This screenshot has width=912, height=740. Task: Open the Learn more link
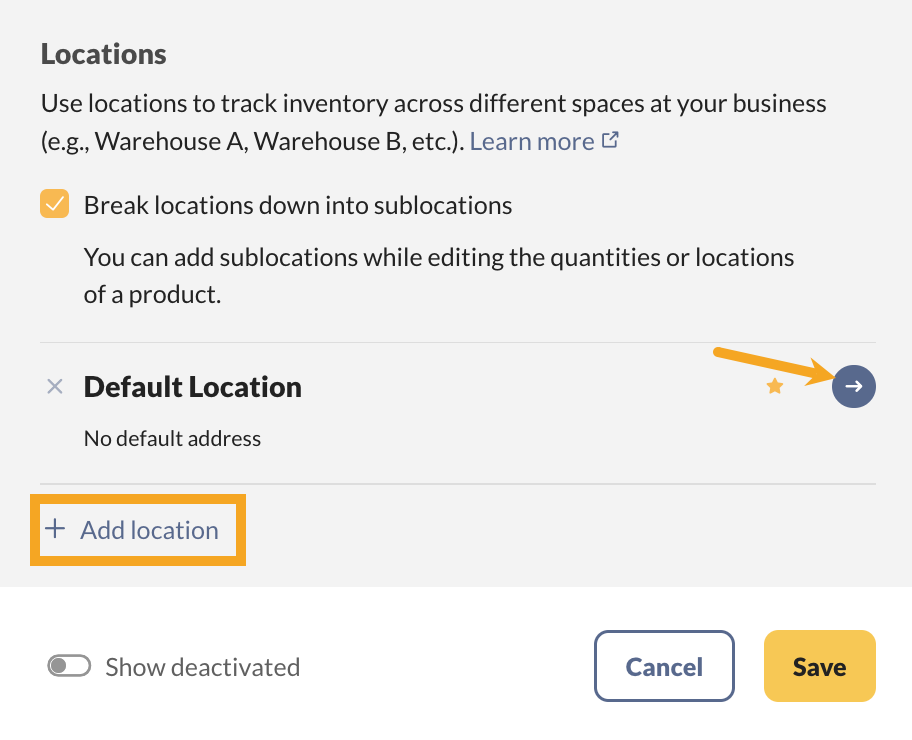[x=532, y=142]
